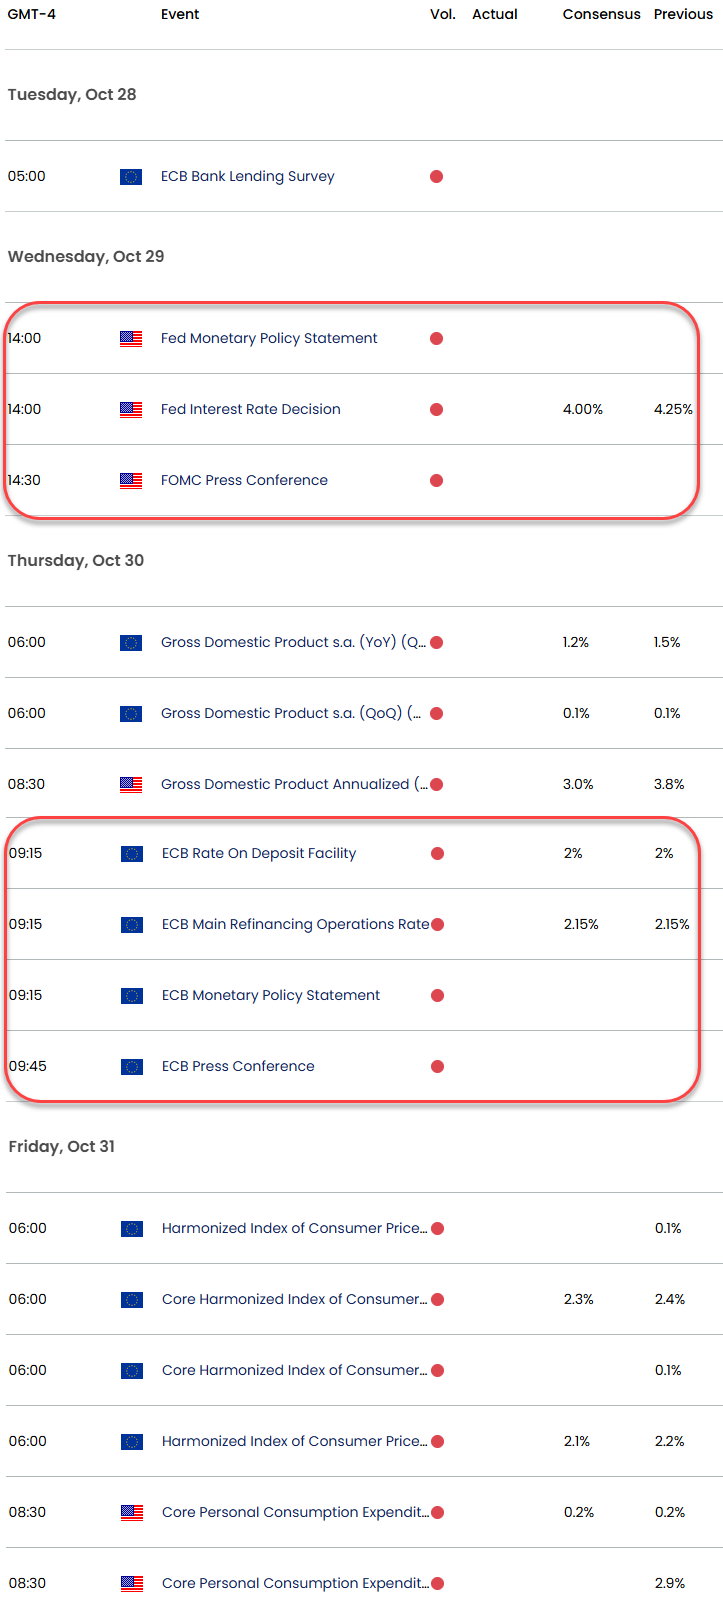Screen dimensions: 723x1602
Task: Toggle the volatility dot for Fed Monetary Policy Statement
Action: [436, 338]
